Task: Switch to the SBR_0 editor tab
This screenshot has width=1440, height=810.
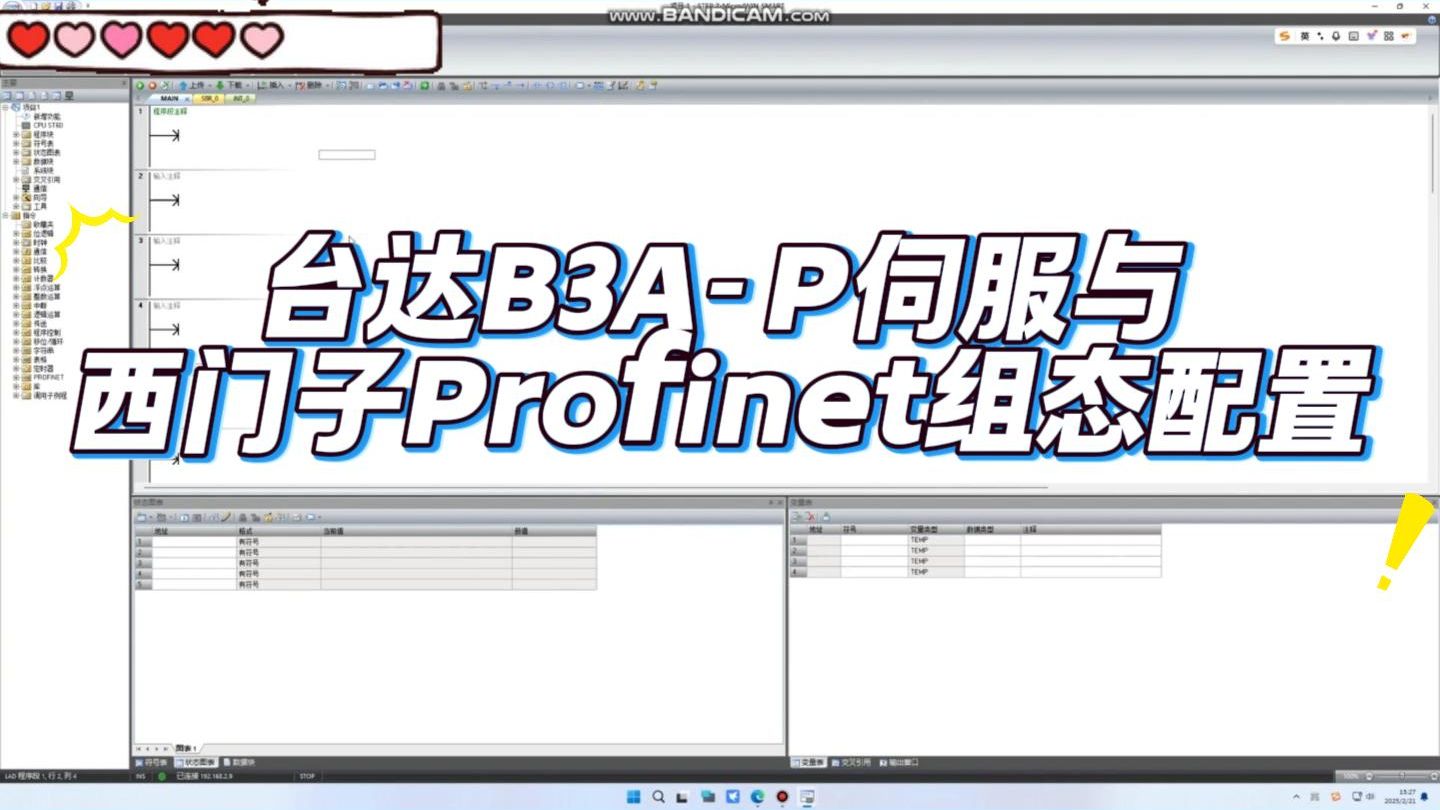Action: (207, 99)
